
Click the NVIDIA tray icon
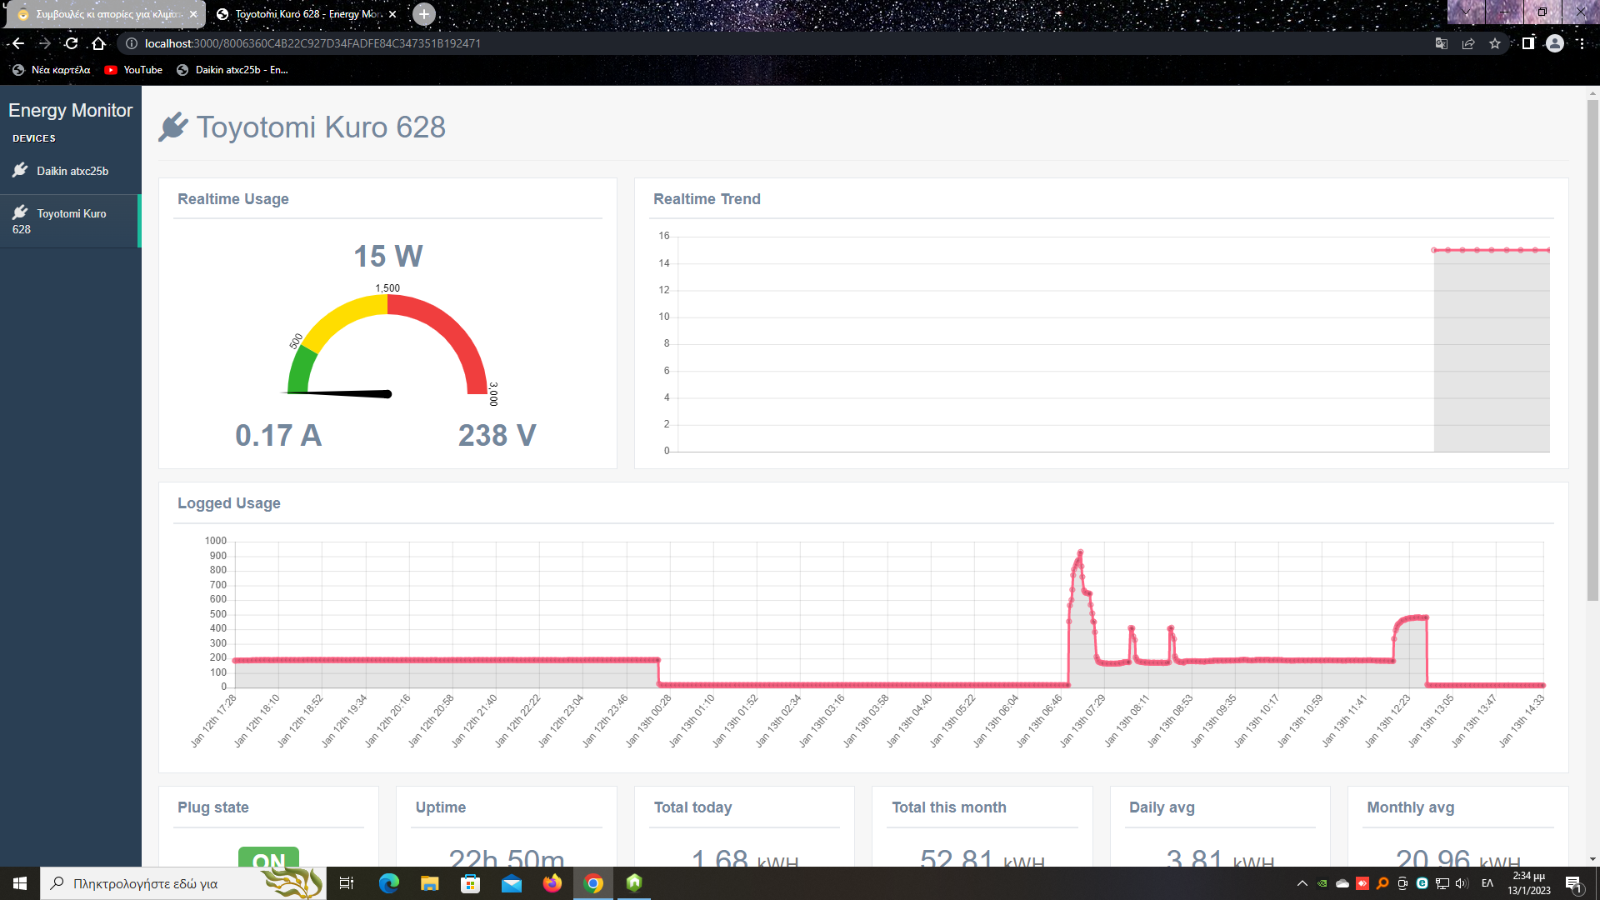1322,883
